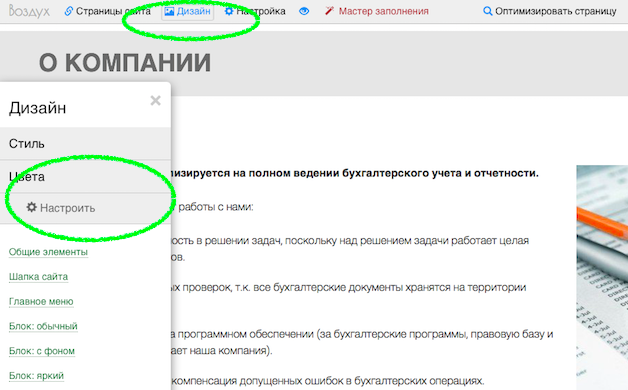Click the wand icon of Мастер заполнения

coord(329,11)
